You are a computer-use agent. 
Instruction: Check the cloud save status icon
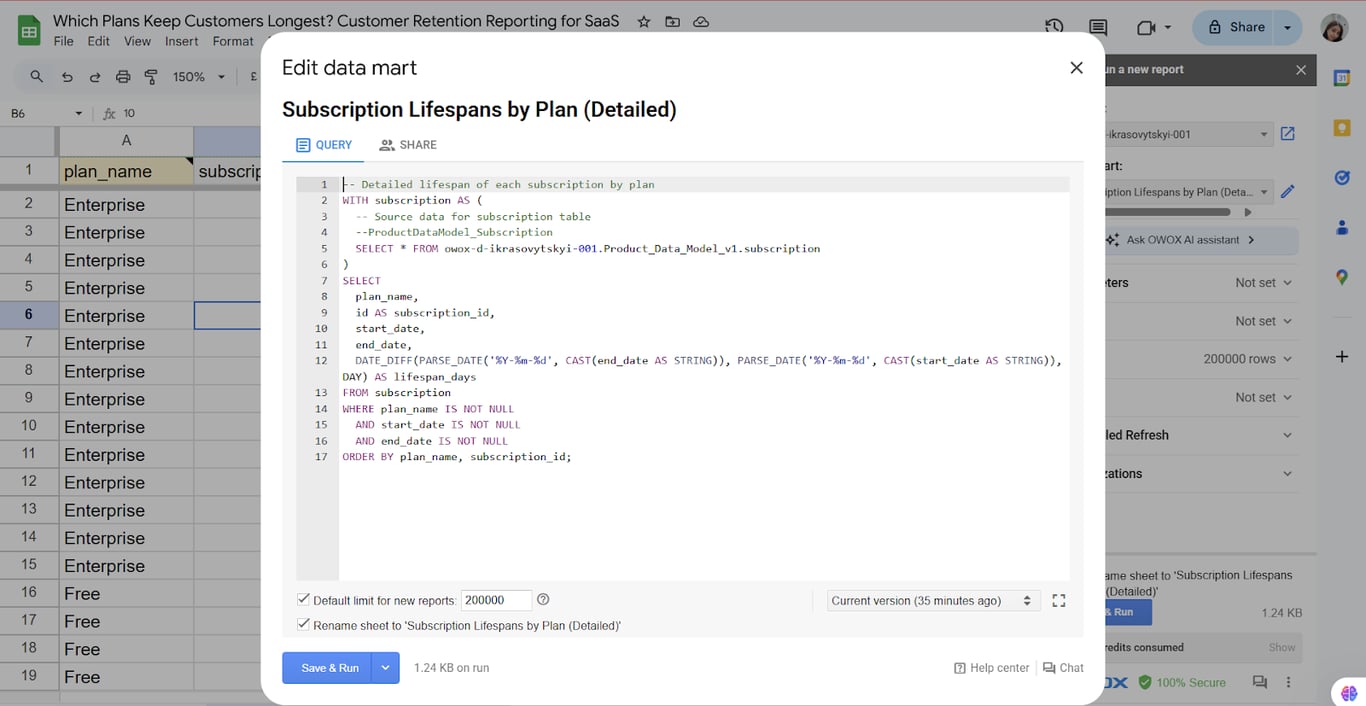701,21
